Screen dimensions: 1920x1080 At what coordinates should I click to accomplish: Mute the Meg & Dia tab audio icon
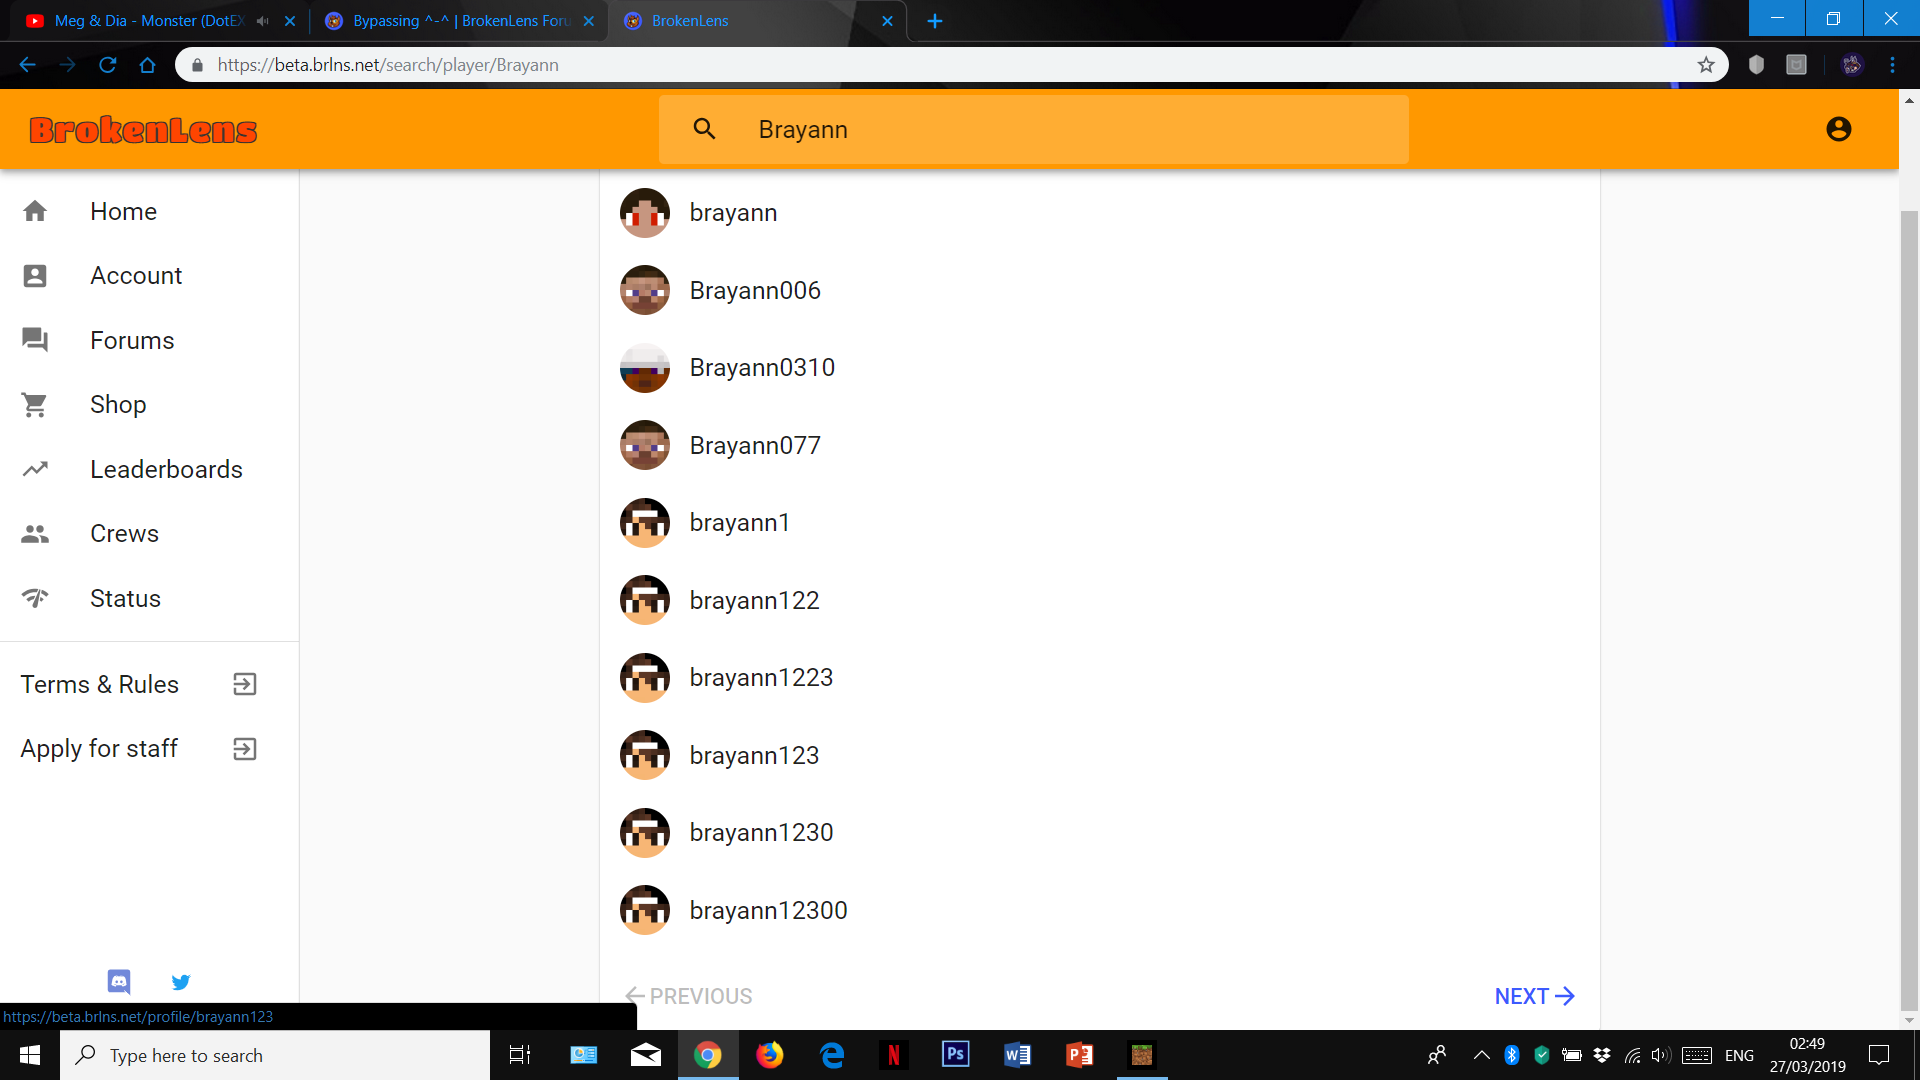click(x=263, y=21)
